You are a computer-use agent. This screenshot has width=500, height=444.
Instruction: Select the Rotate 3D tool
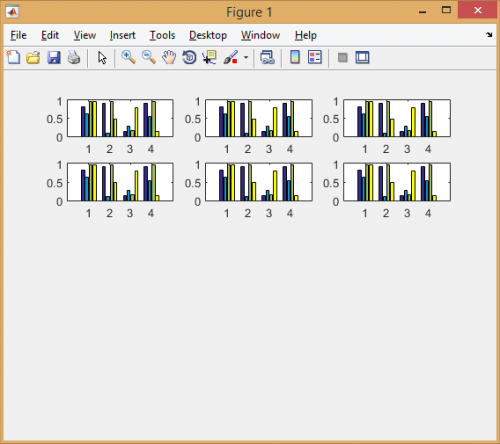(189, 57)
